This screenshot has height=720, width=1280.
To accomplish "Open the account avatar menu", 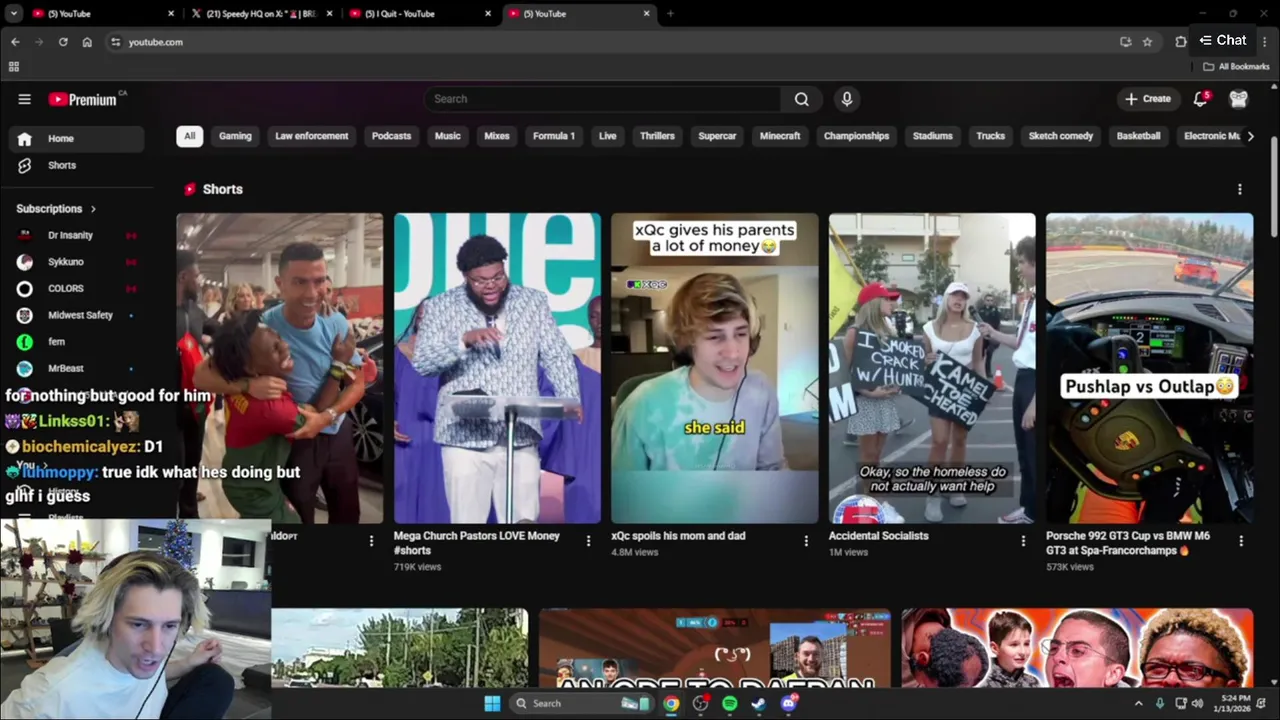I will tap(1239, 99).
